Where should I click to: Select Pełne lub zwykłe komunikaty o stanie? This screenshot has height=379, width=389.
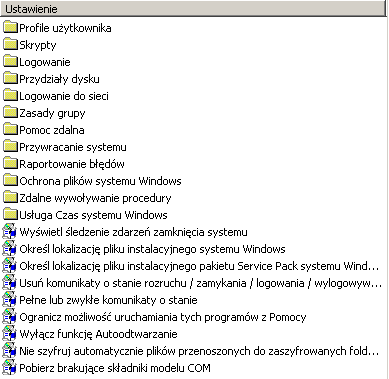108,300
